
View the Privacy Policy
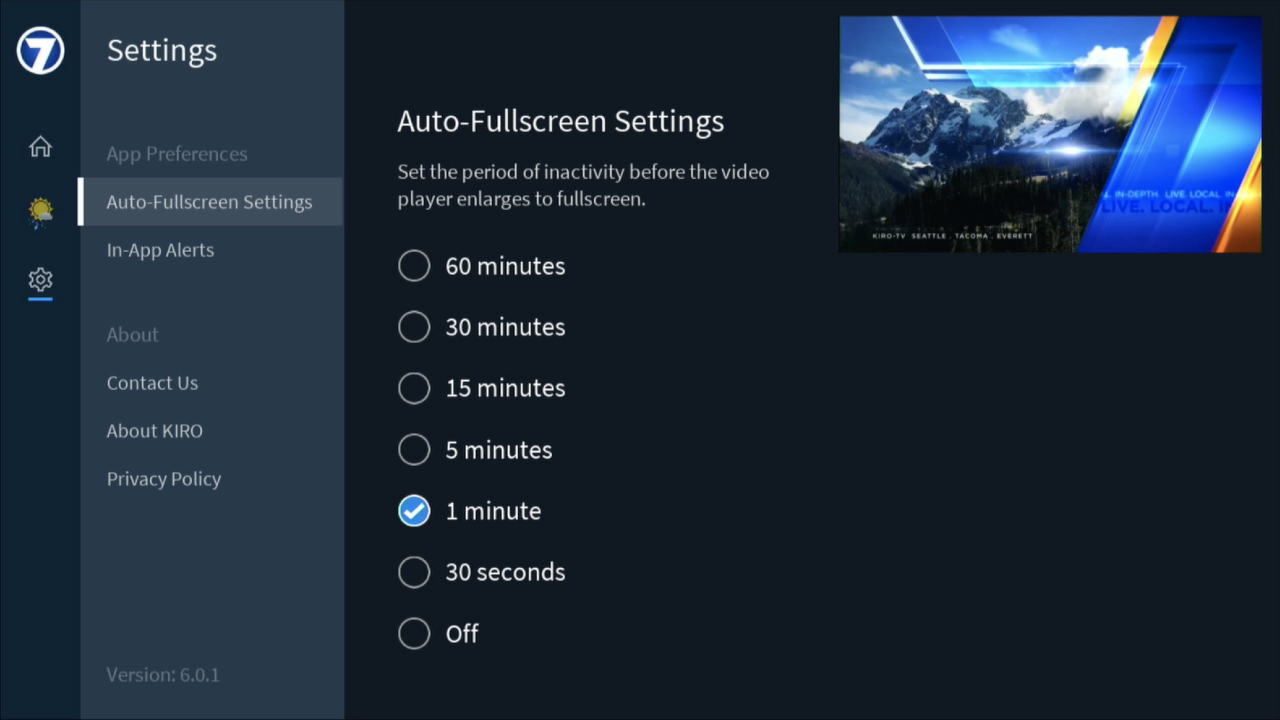(x=164, y=479)
